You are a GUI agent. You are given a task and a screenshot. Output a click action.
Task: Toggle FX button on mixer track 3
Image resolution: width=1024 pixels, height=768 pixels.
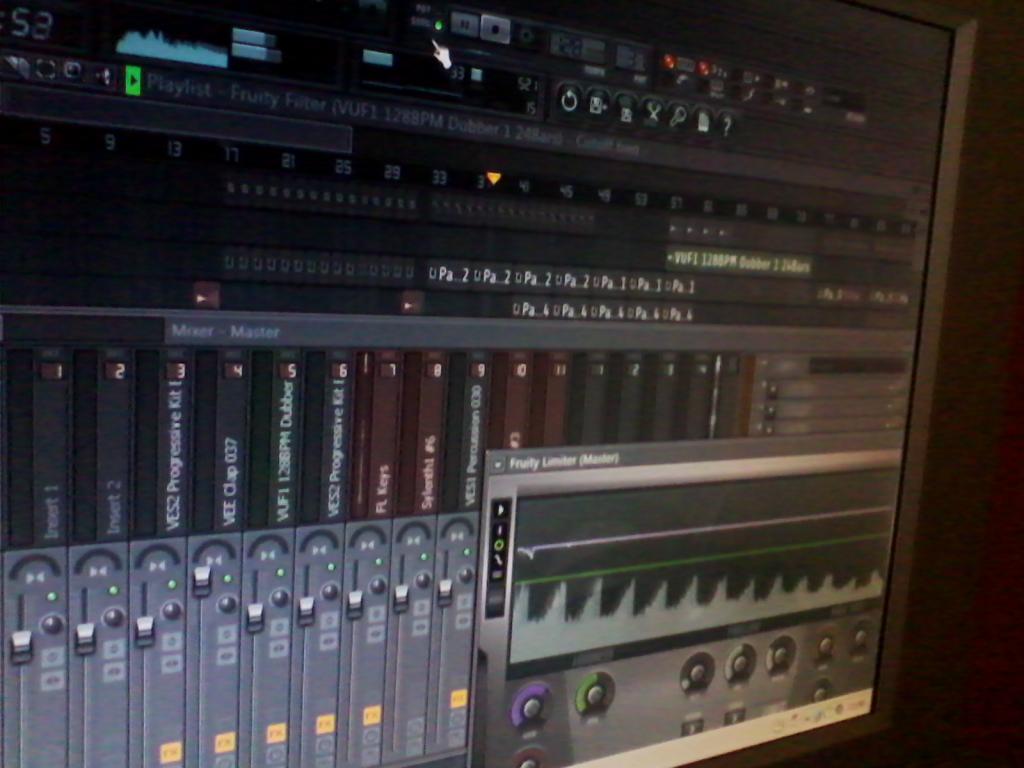[170, 752]
